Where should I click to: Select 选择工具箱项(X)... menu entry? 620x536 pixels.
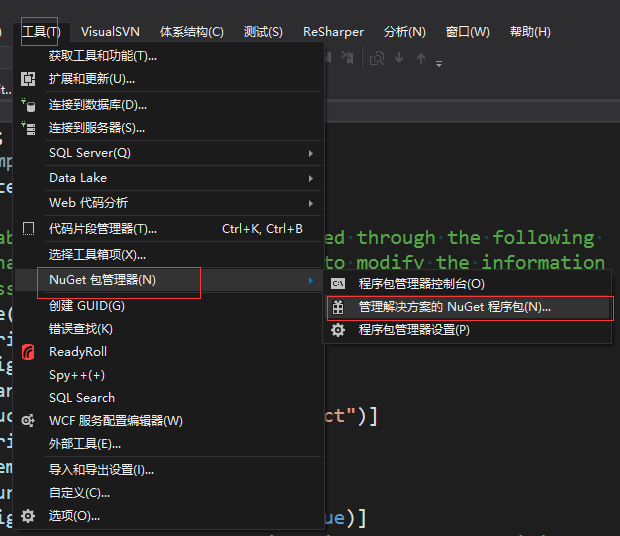(168, 255)
